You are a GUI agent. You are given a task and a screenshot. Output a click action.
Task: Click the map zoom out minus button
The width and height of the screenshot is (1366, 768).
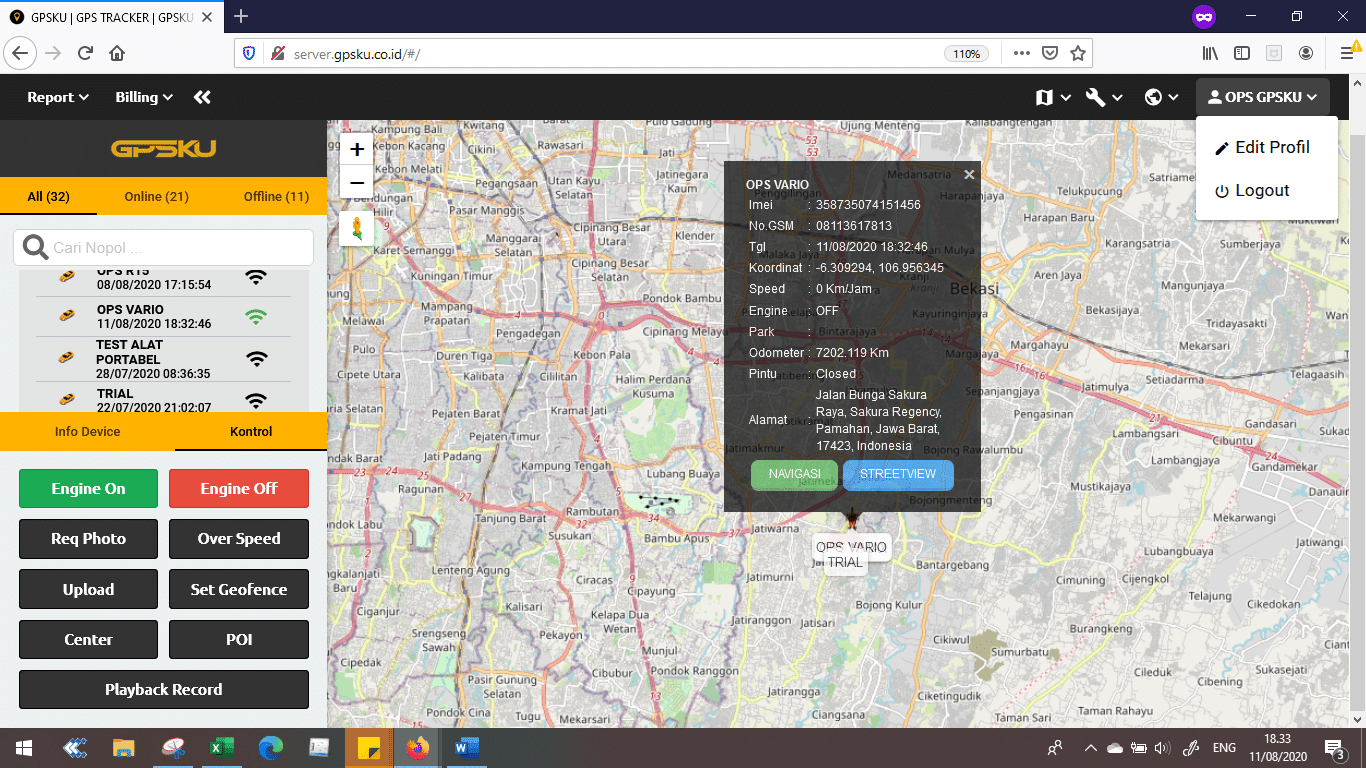(357, 183)
